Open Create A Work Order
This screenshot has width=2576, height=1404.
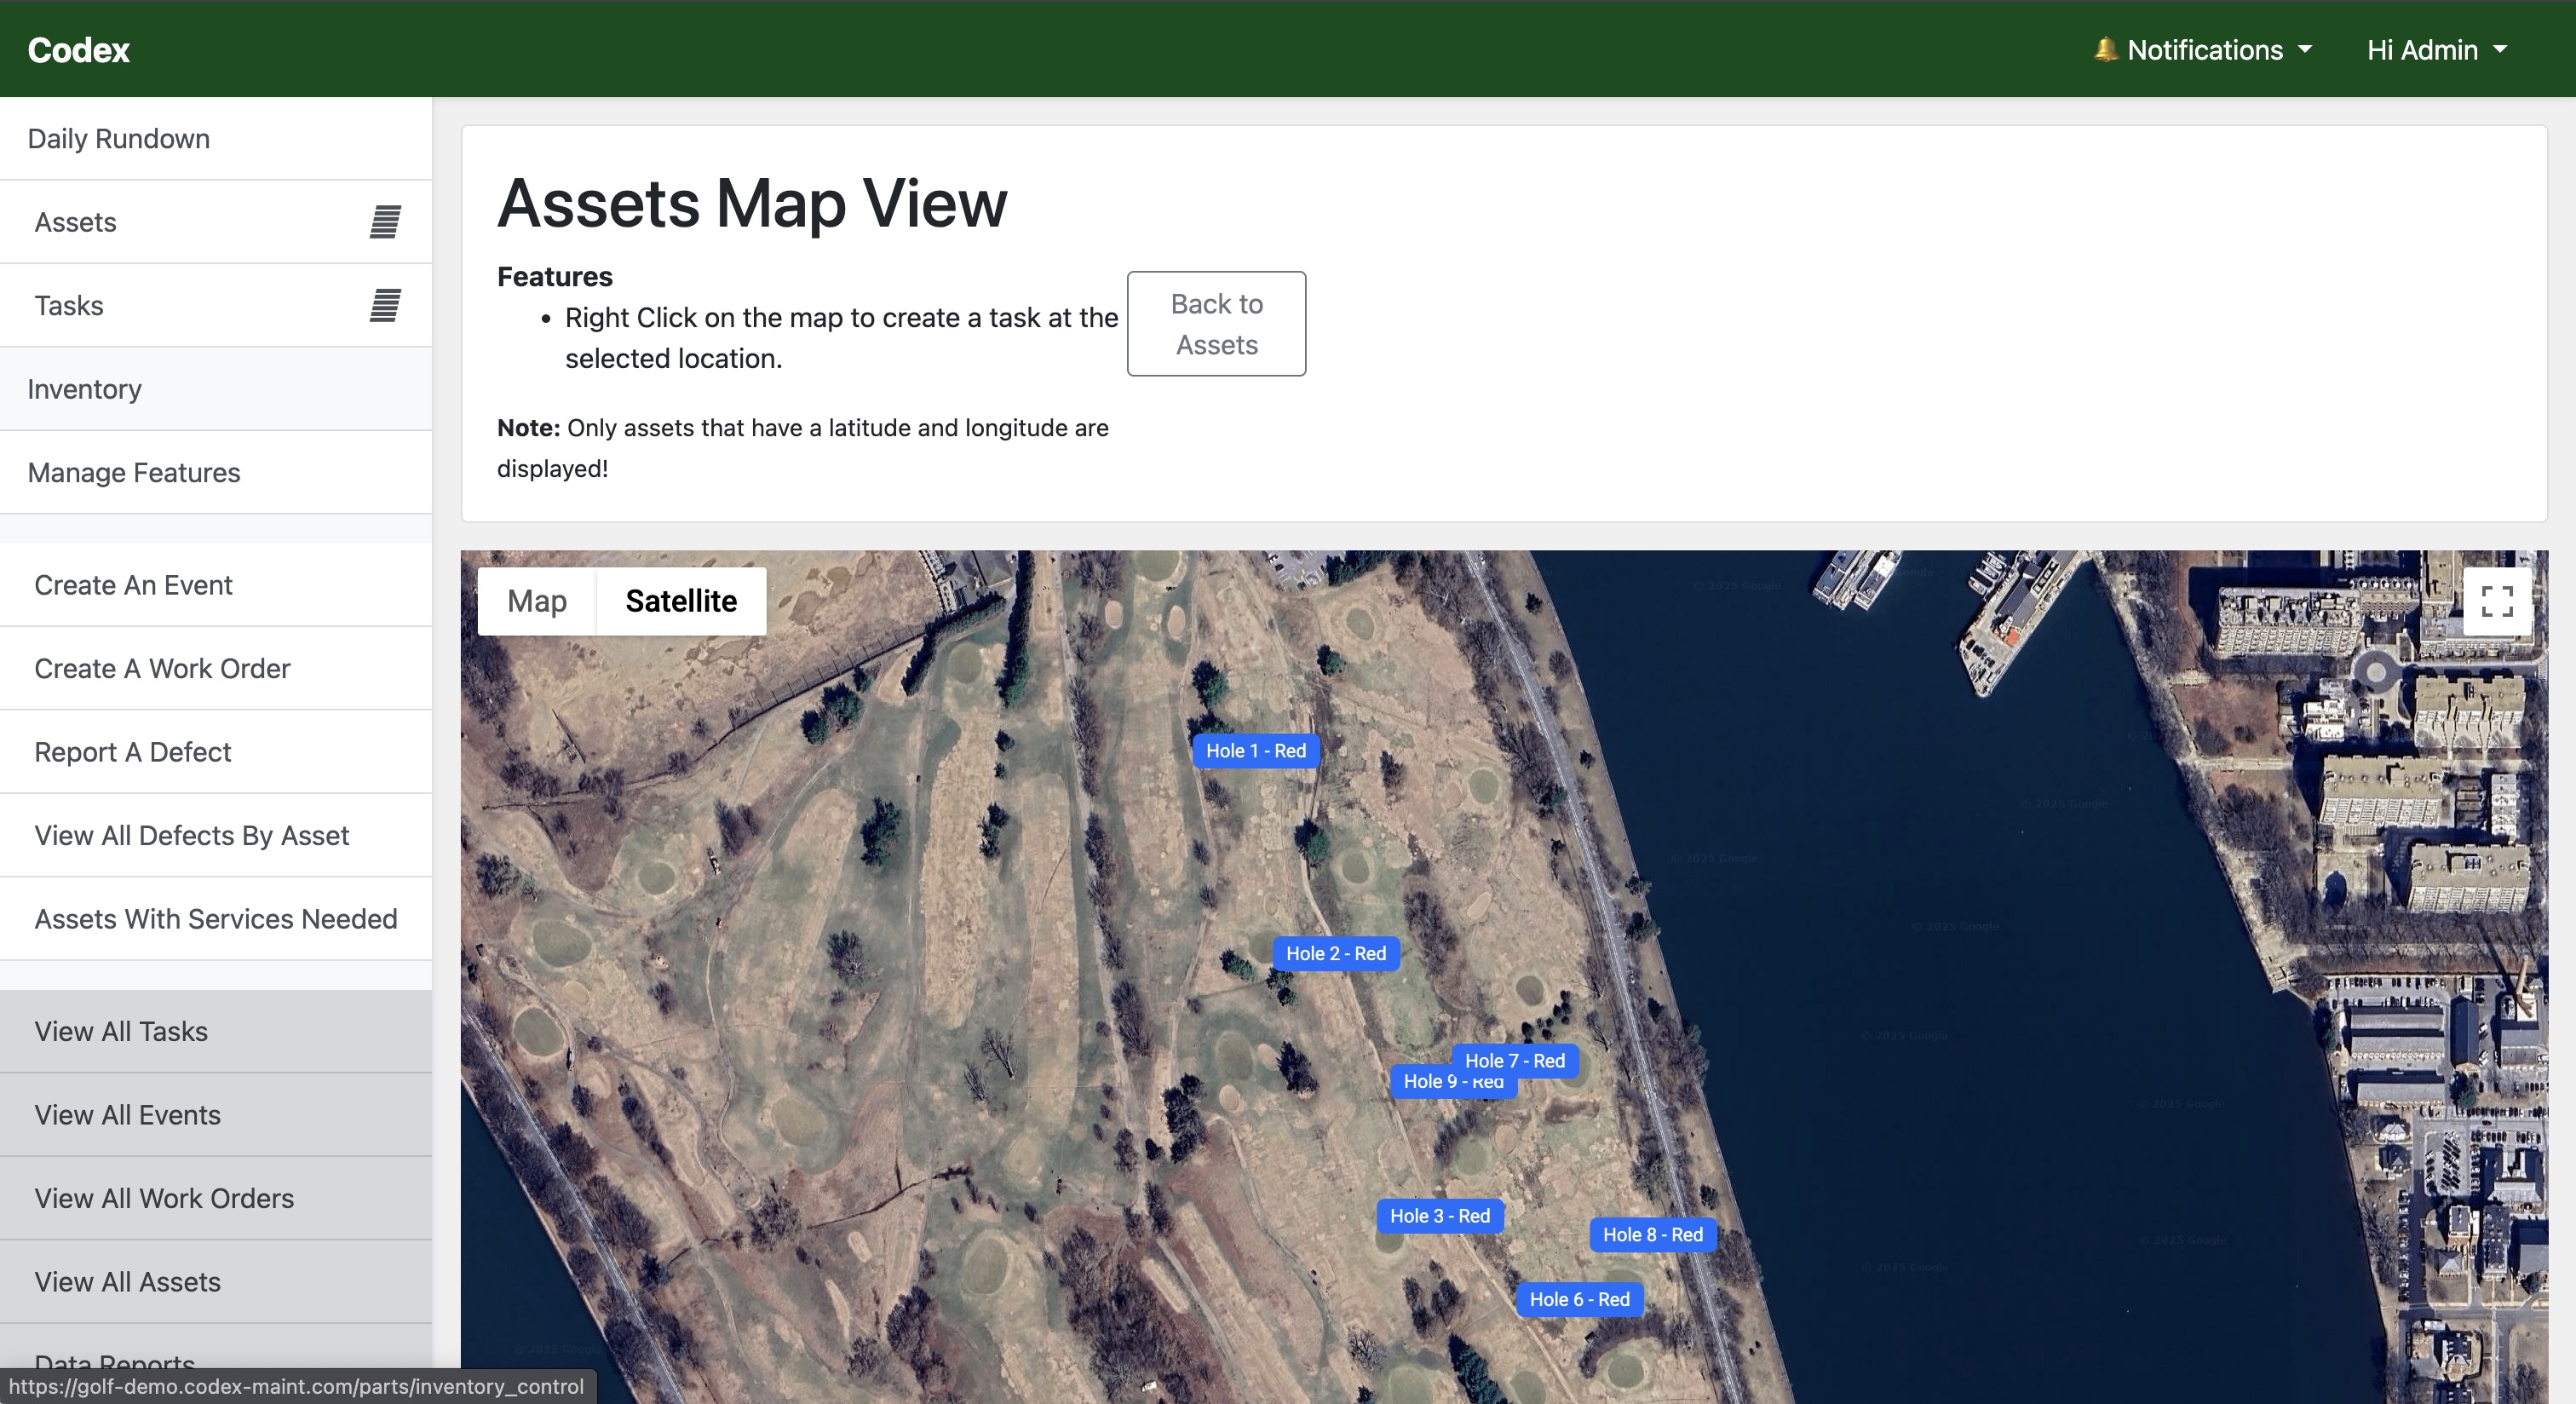click(162, 668)
